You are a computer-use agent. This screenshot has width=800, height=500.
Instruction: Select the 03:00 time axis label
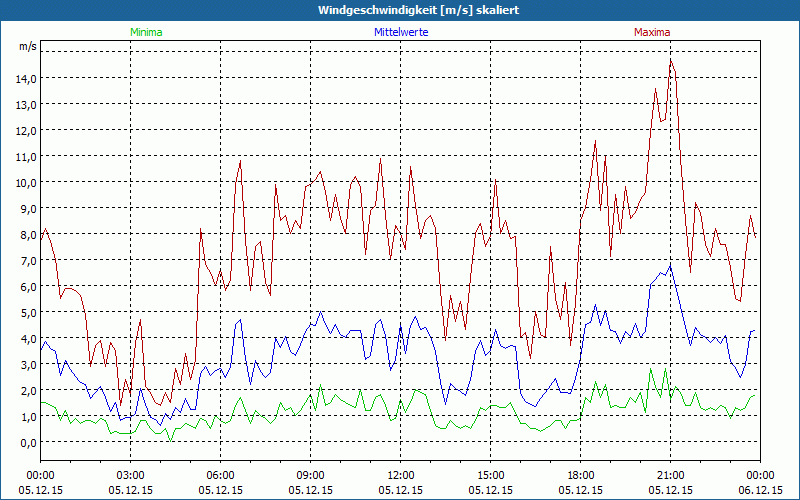click(131, 474)
